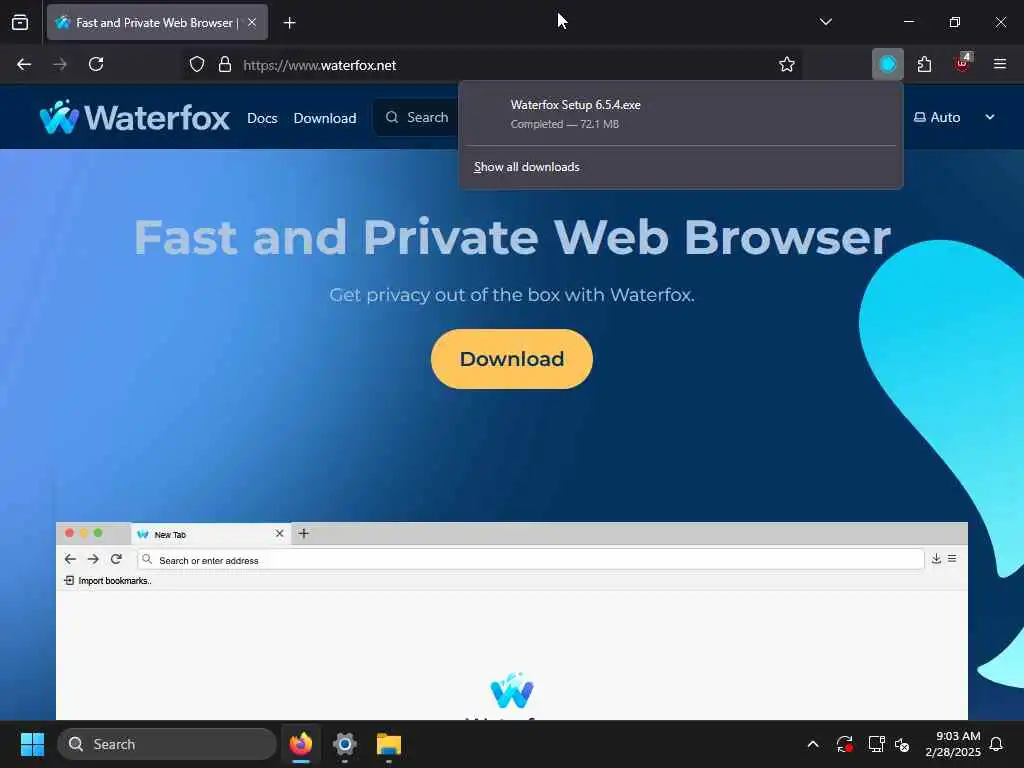Click the taskbar Search box
This screenshot has width=1024, height=768.
point(167,744)
